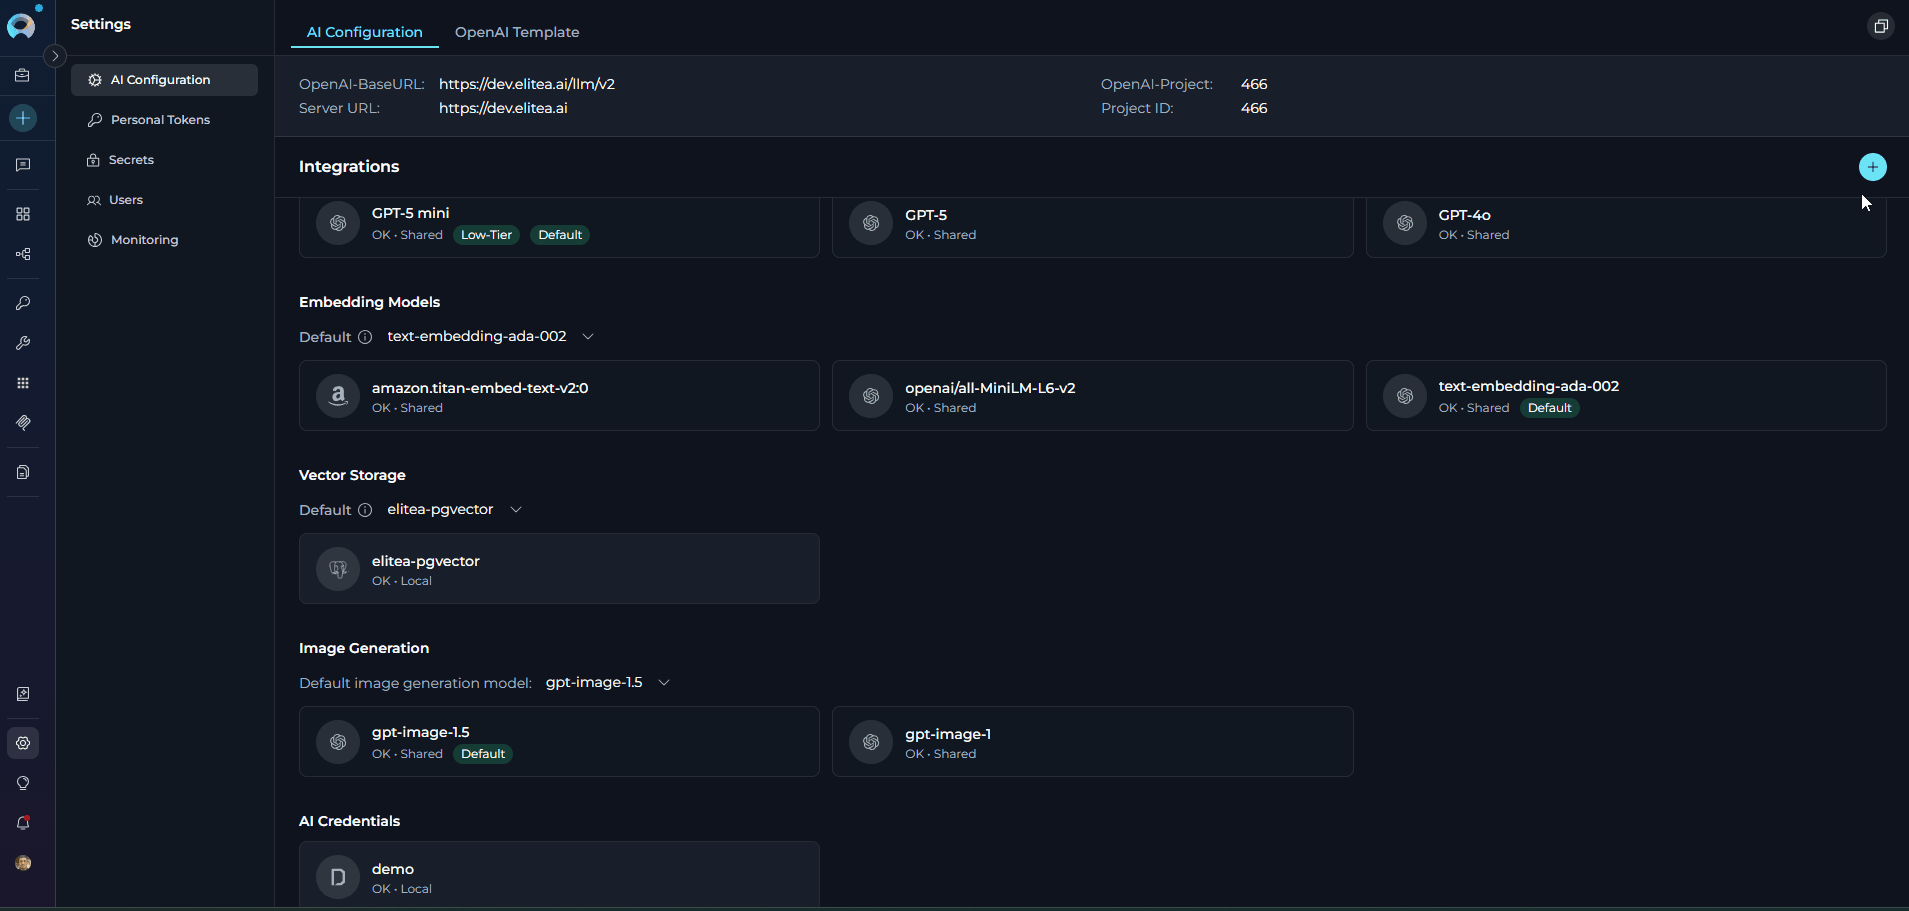Screen dimensions: 1909x911
Task: Click the D avatar on demo credential
Action: coord(338,877)
